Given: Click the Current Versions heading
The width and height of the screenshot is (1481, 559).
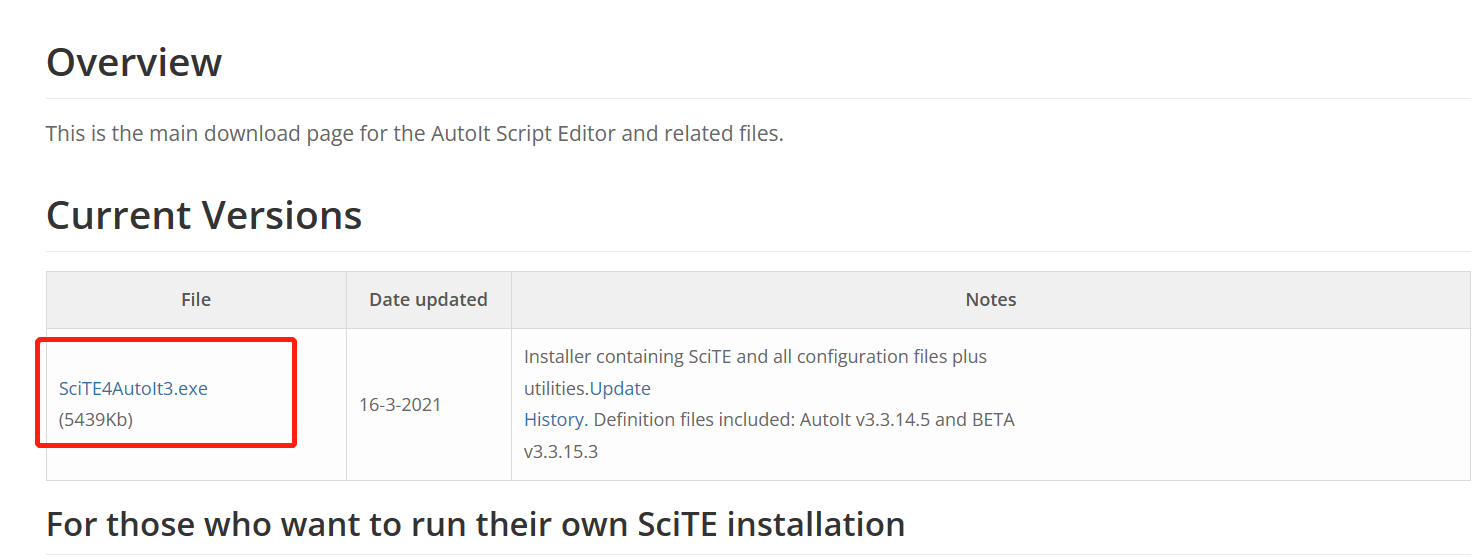Looking at the screenshot, I should [204, 215].
